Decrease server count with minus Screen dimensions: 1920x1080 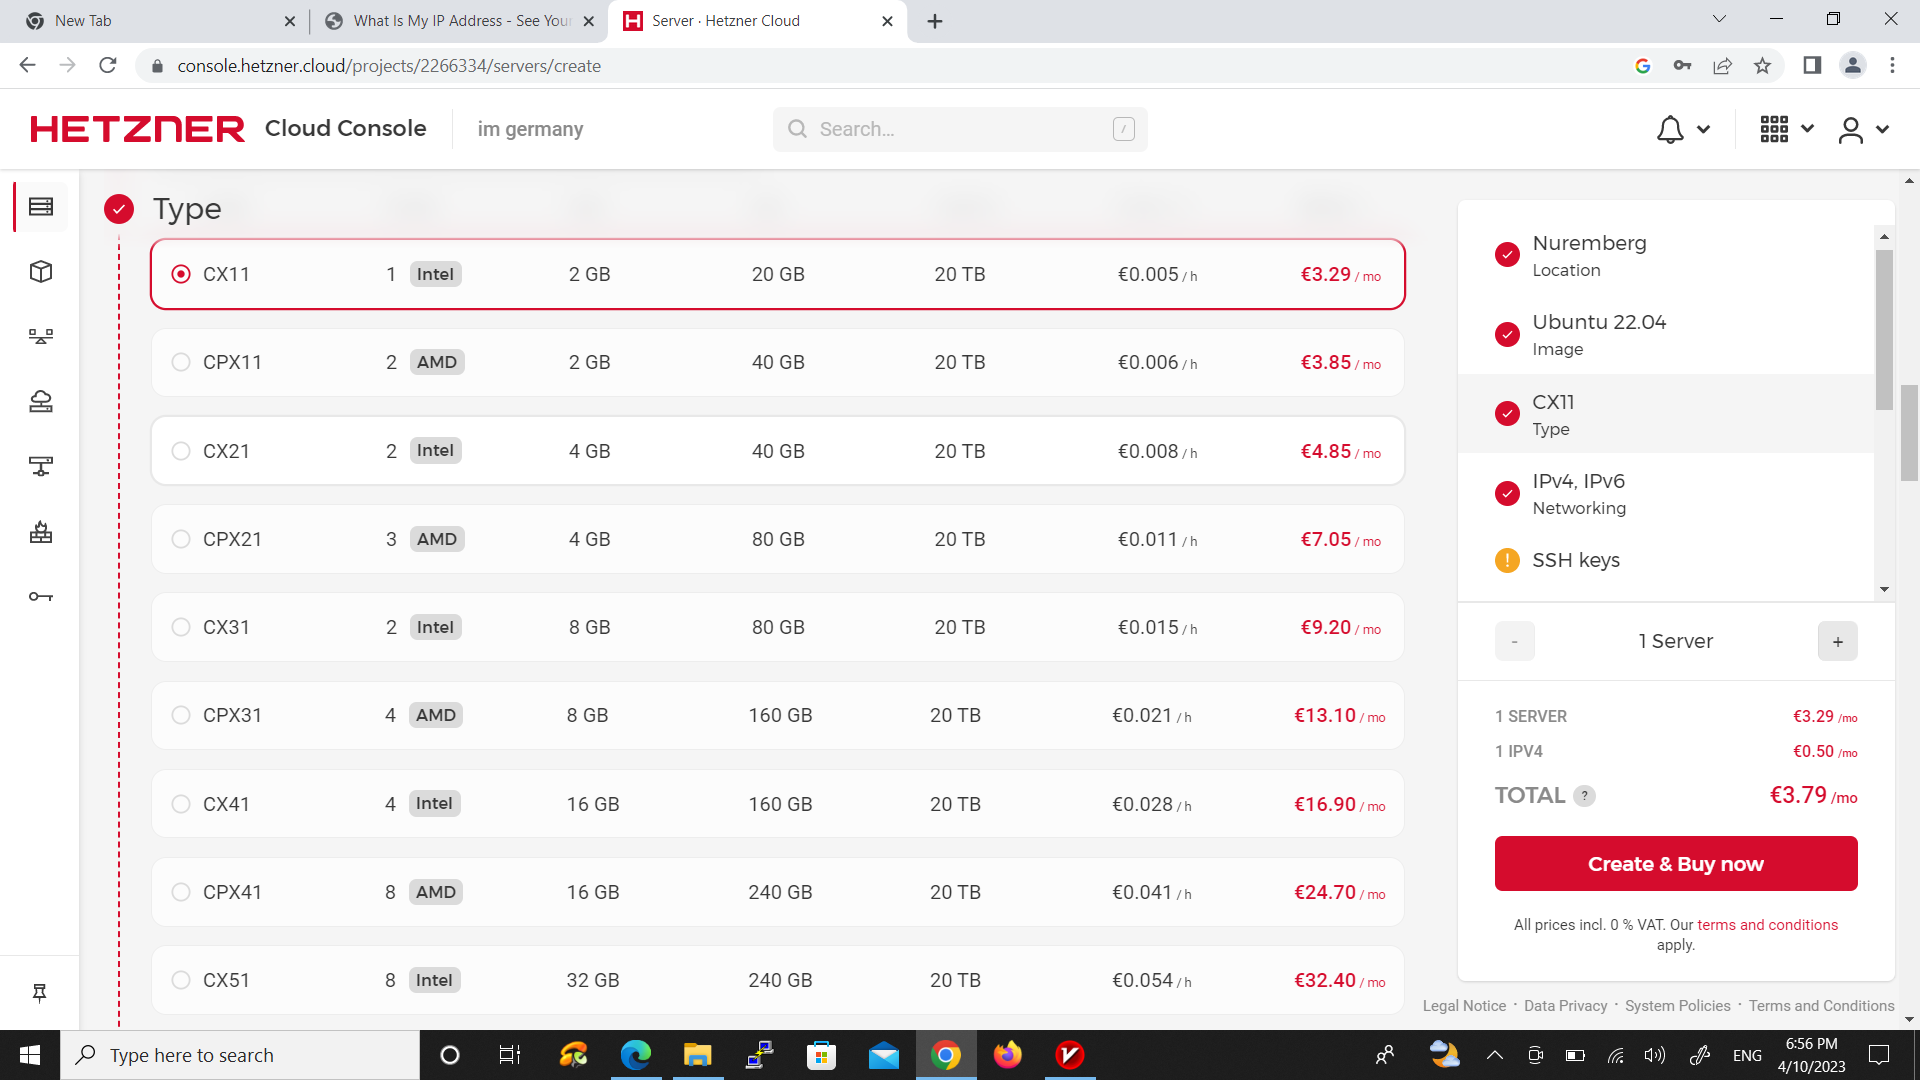(x=1515, y=642)
